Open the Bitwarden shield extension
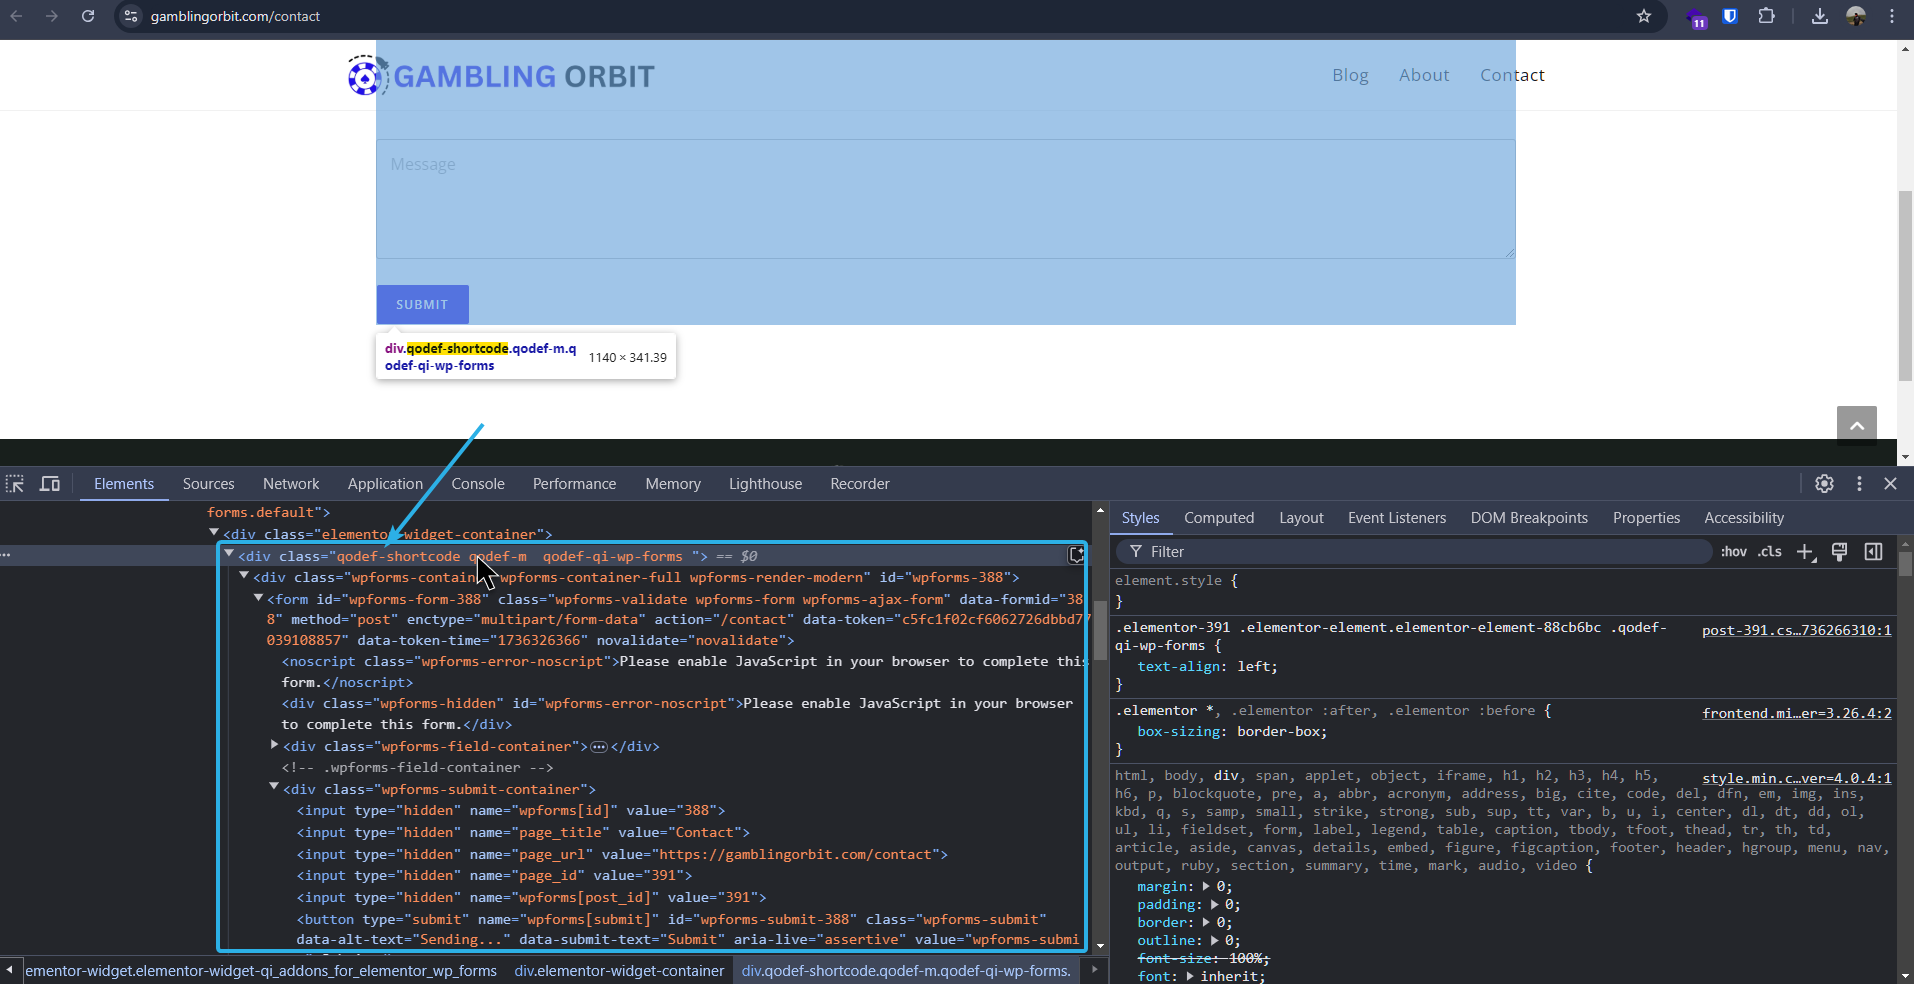The height and width of the screenshot is (984, 1914). tap(1730, 16)
